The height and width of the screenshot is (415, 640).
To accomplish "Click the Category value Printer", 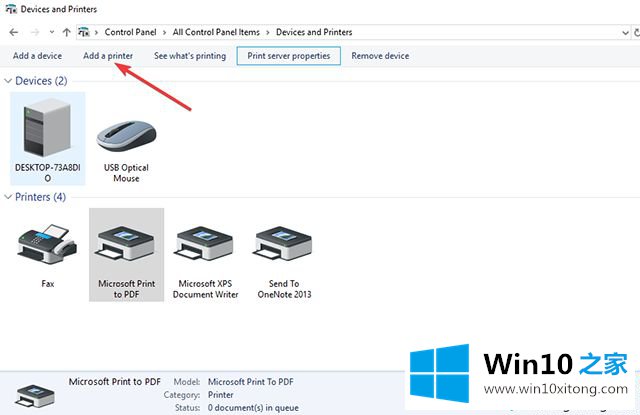I will 220,395.
